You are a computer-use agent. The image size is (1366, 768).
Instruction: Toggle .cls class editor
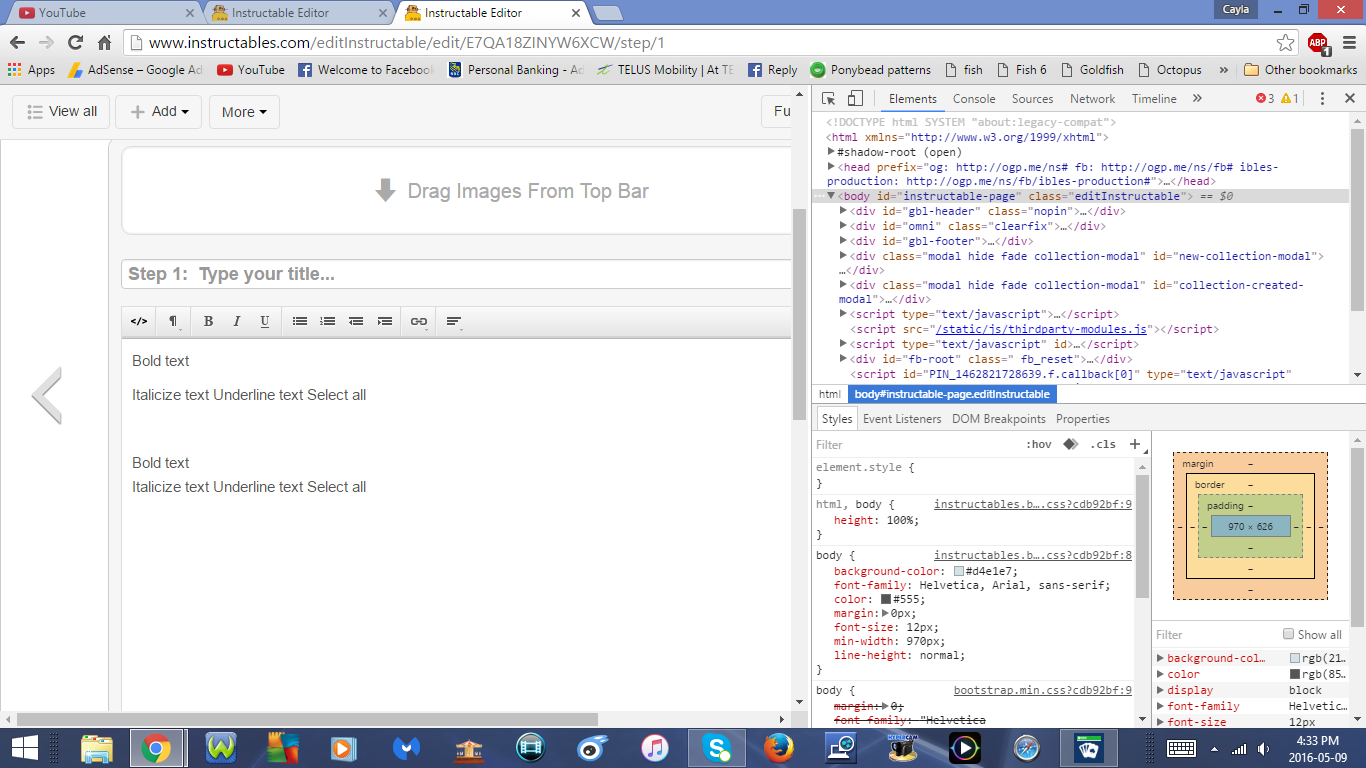pos(1103,445)
